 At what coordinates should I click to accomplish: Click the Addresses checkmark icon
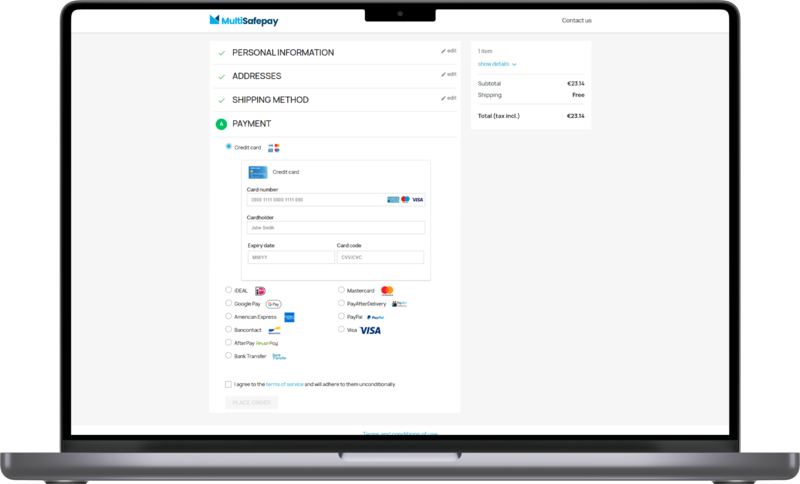point(221,77)
